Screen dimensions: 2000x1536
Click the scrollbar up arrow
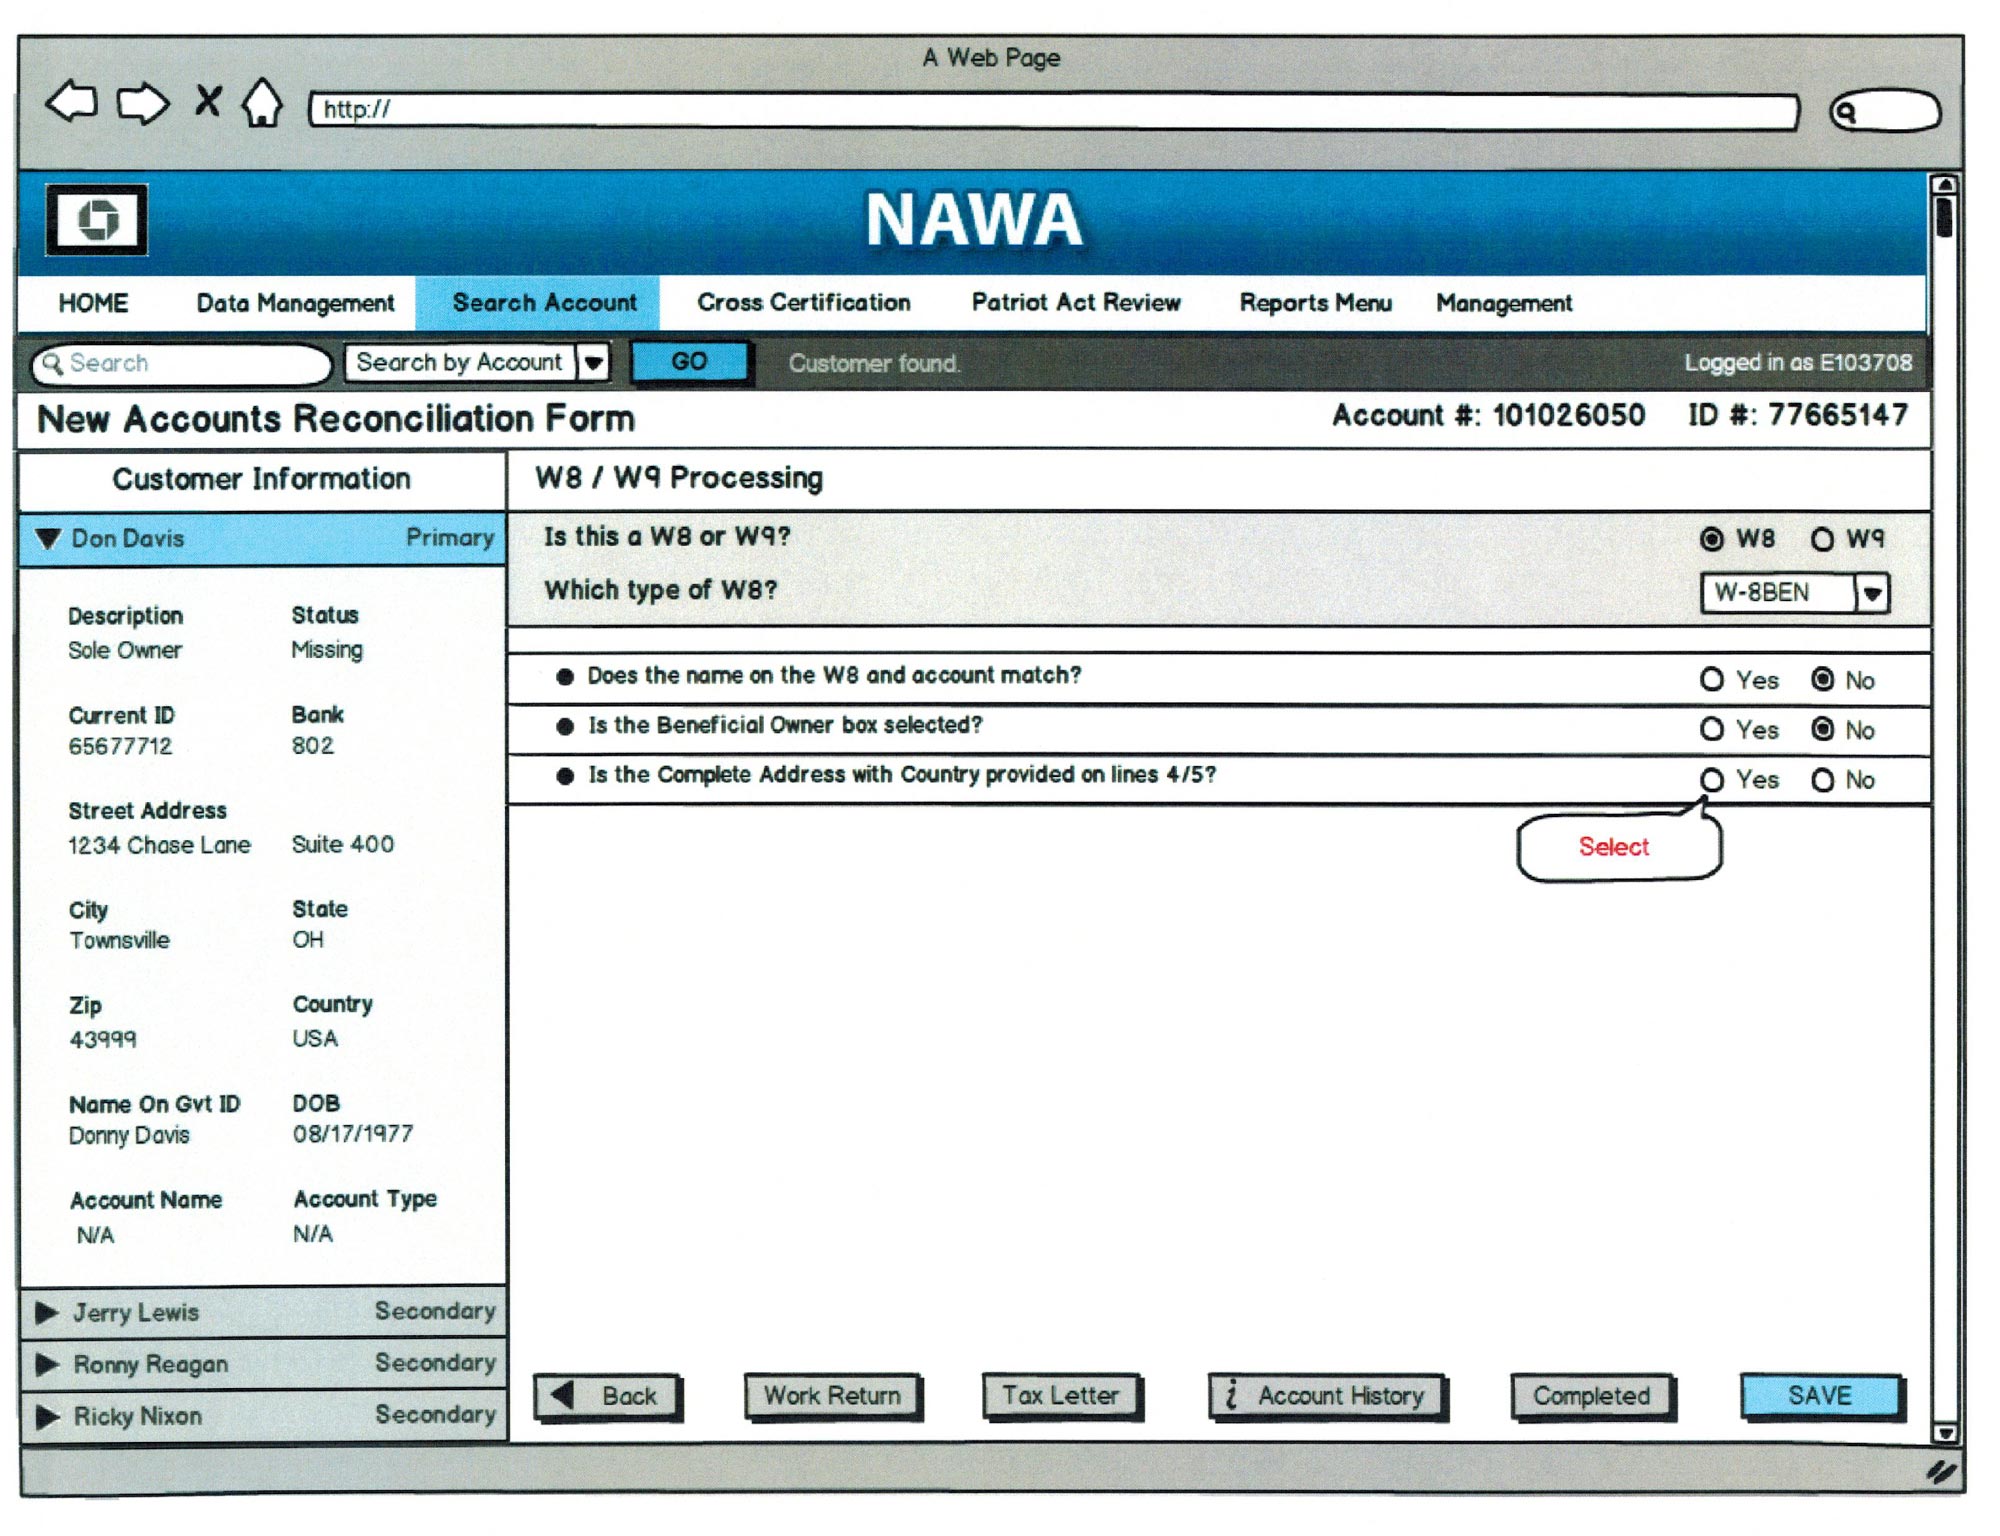coord(1943,185)
